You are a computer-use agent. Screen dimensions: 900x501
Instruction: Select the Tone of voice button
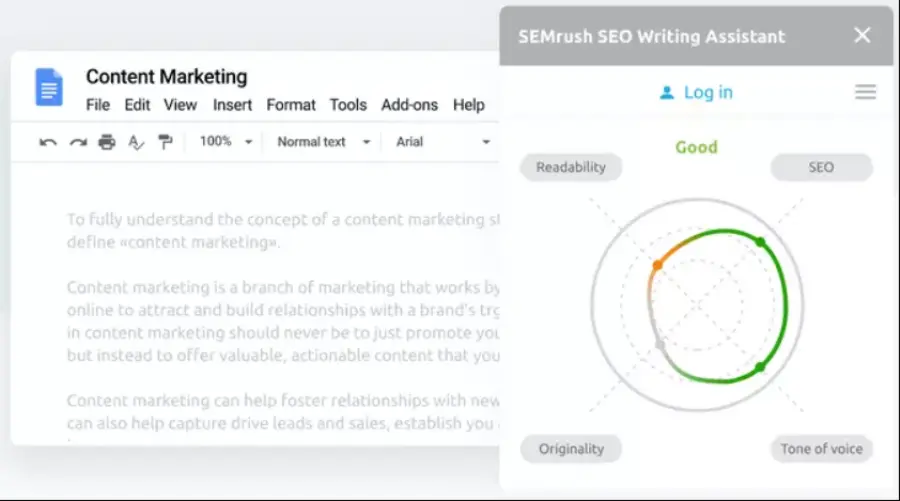(x=821, y=449)
